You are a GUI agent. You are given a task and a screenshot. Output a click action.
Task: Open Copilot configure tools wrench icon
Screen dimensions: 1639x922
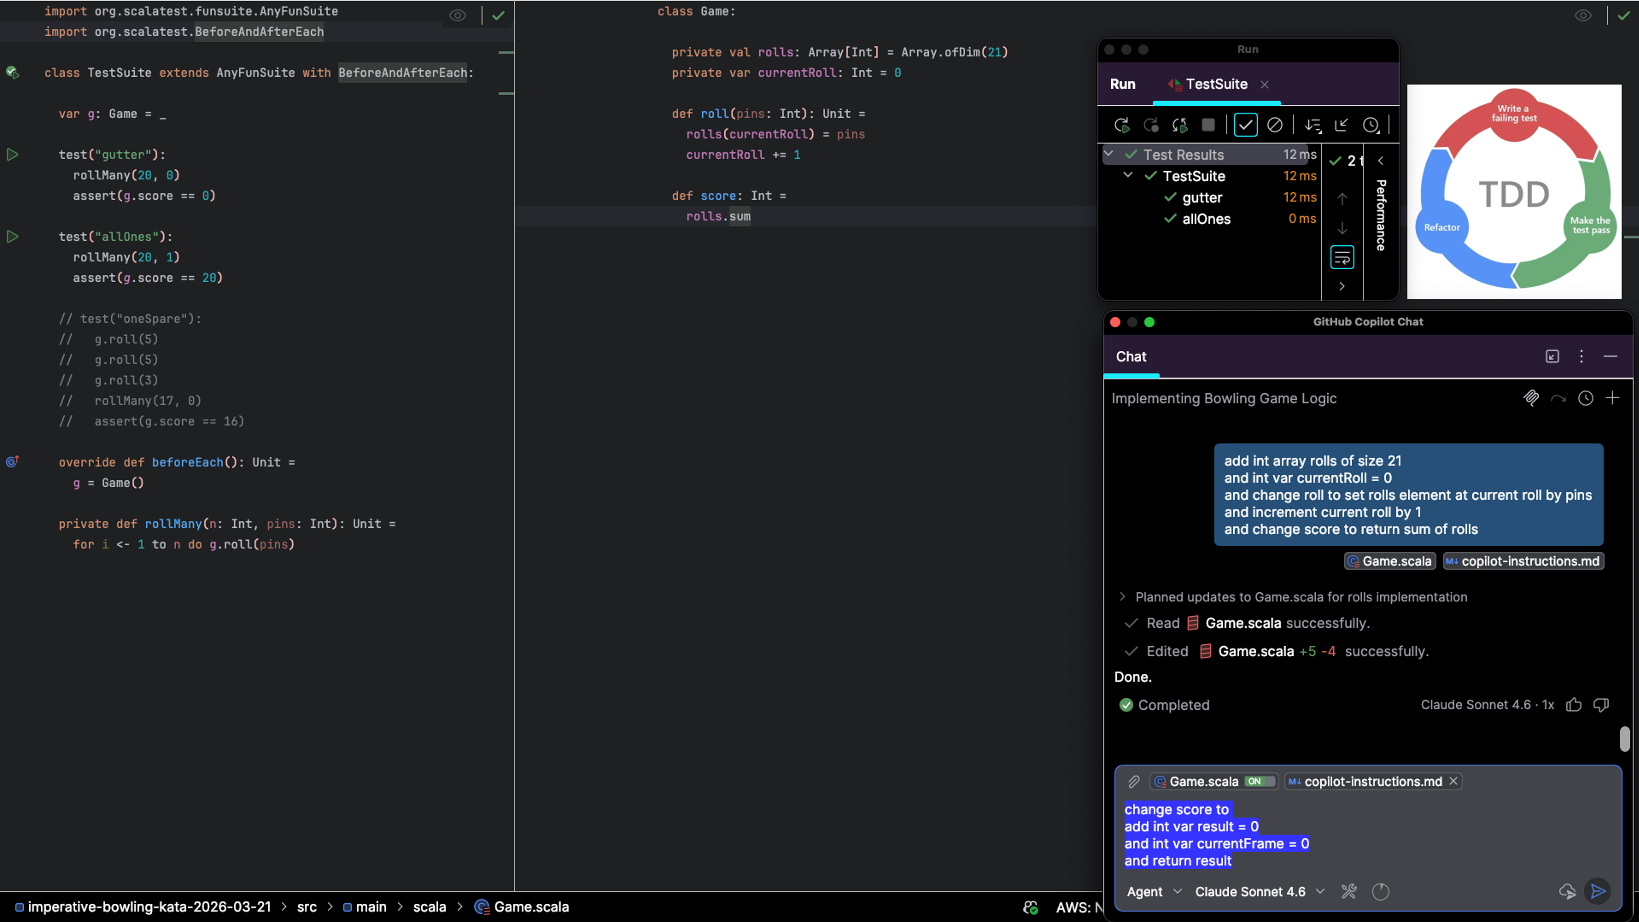point(1349,891)
